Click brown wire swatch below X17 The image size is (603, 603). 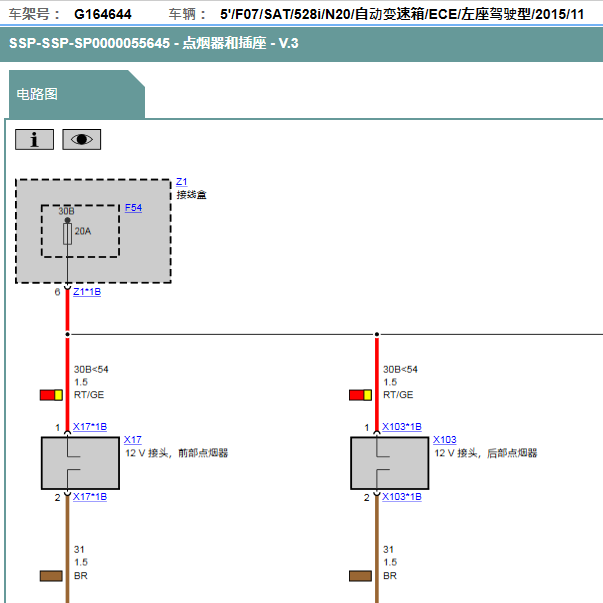click(x=51, y=576)
